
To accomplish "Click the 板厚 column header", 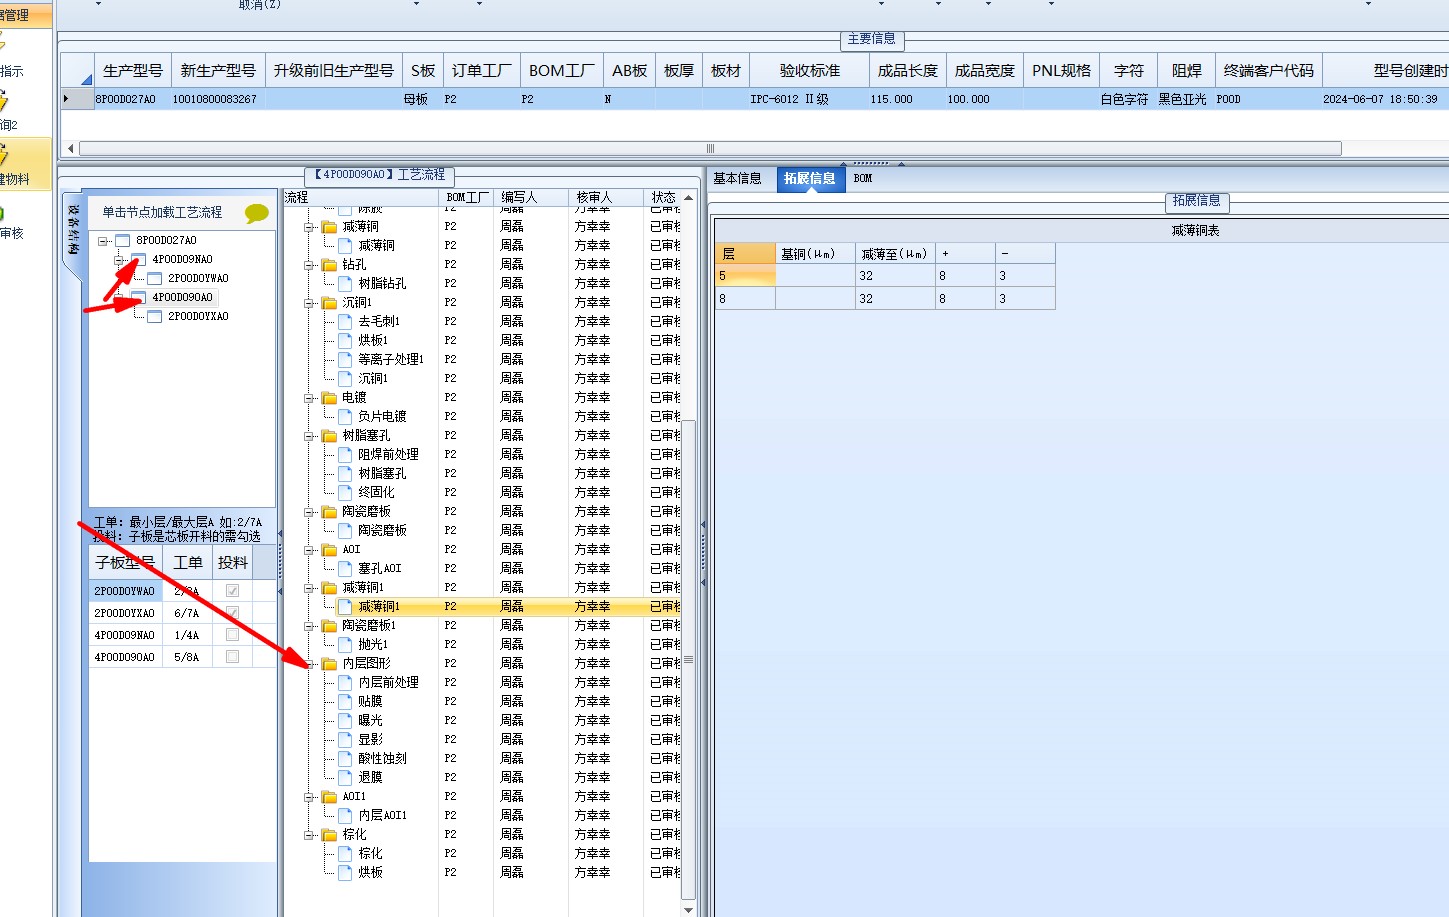I will pos(679,71).
